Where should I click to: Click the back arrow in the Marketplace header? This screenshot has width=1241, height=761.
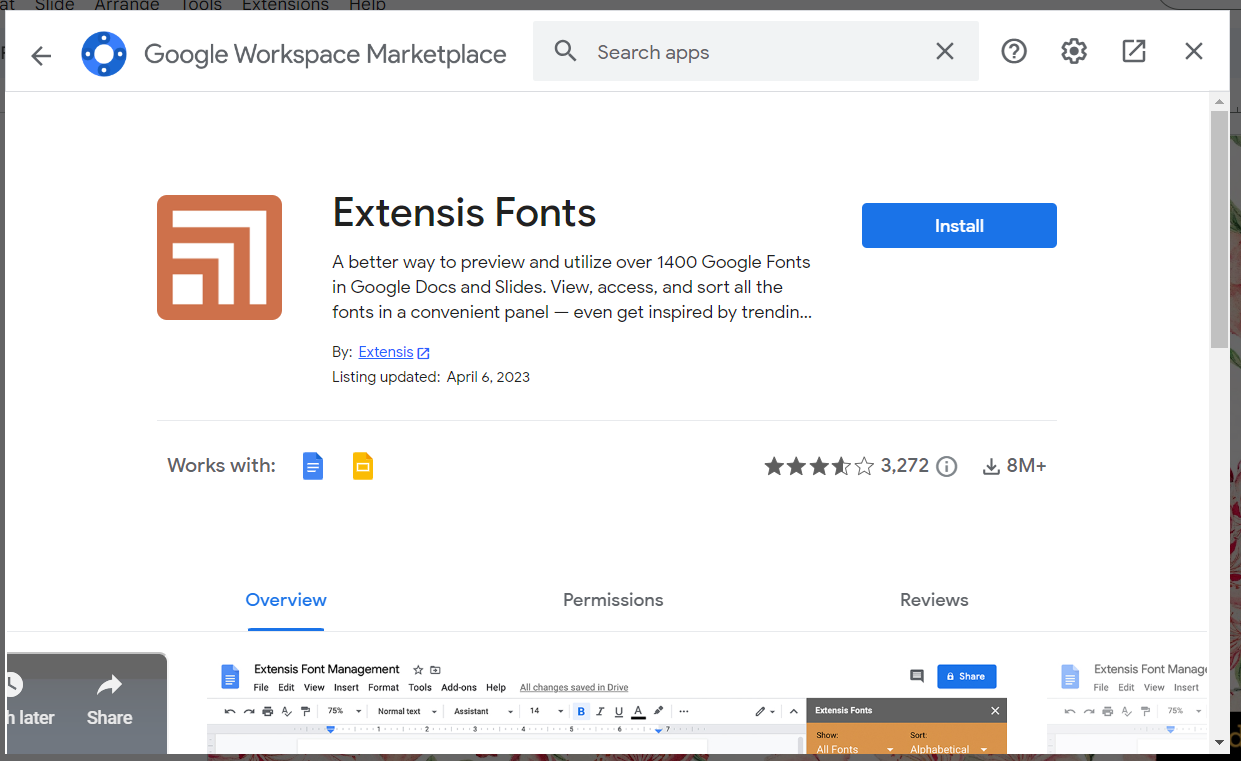point(40,55)
